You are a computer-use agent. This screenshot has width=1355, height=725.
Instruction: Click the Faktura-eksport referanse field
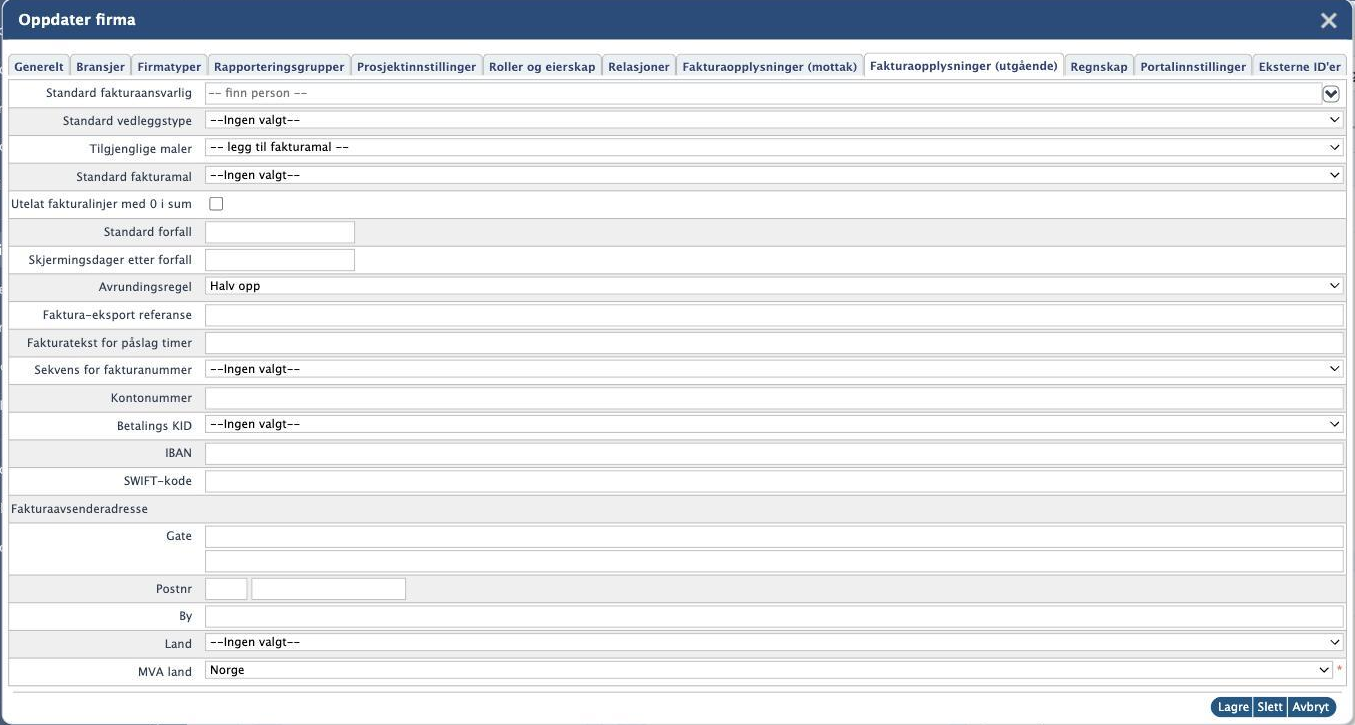coord(774,315)
